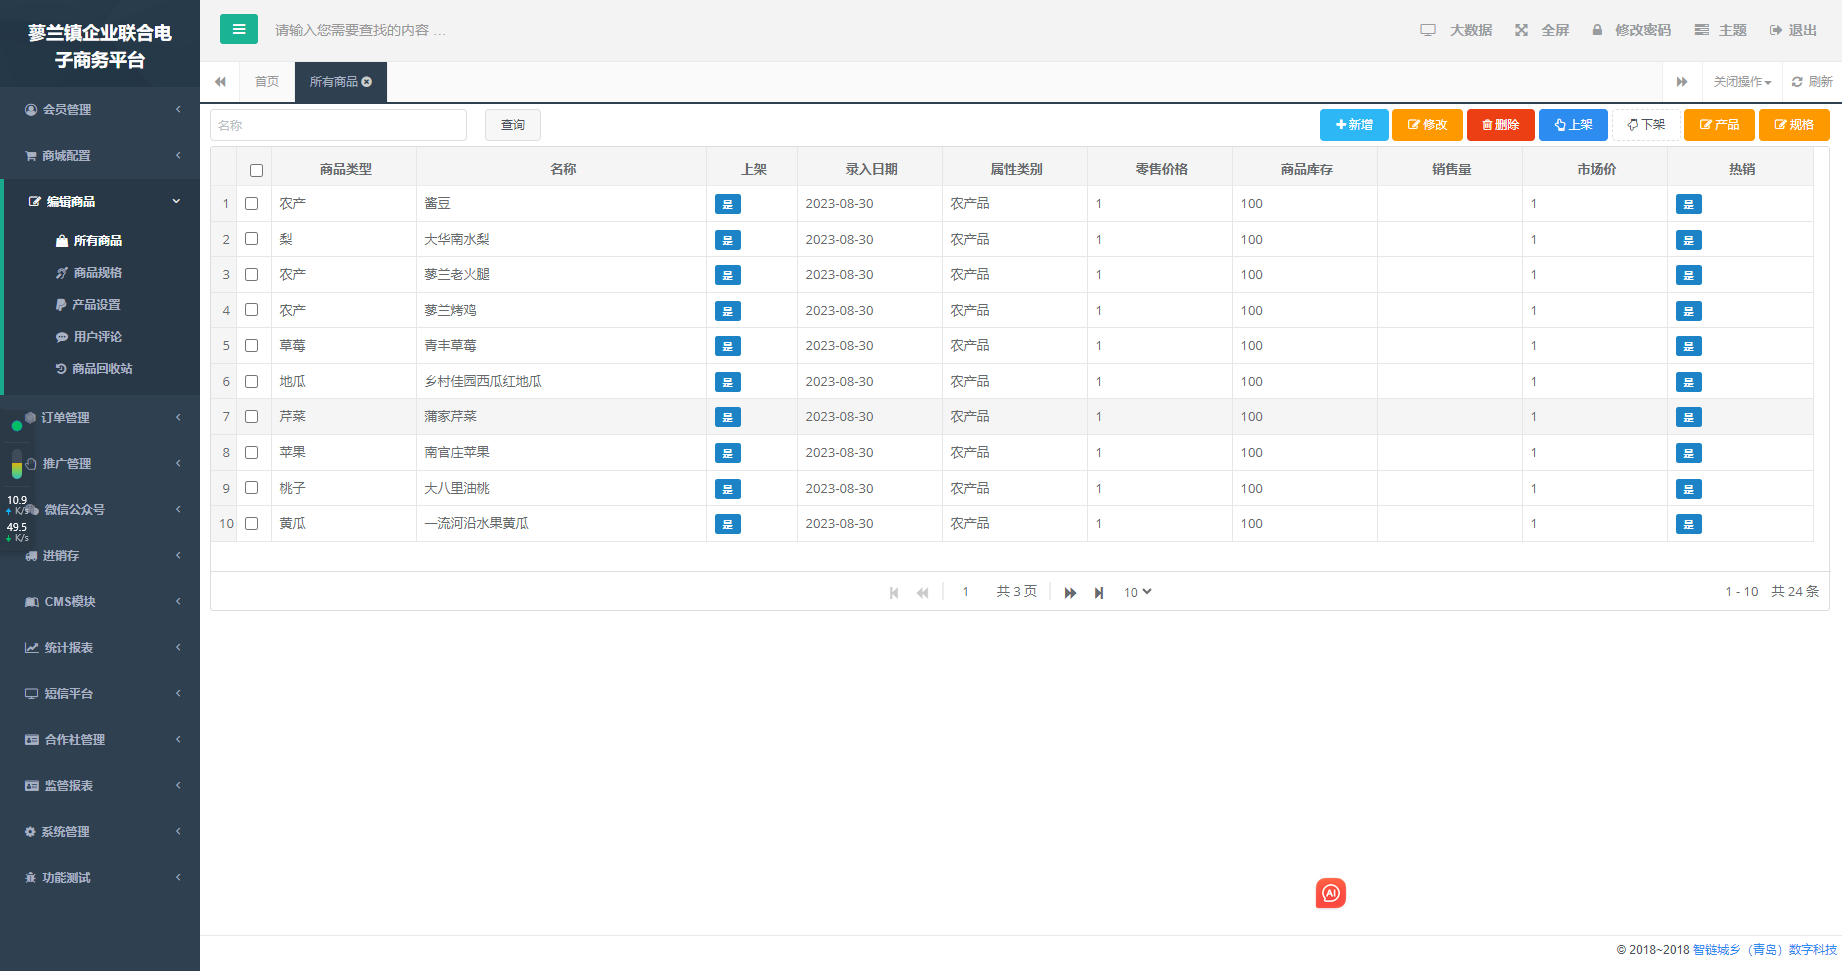The image size is (1842, 971).
Task: Open the 关闭操作 dropdown
Action: [x=1742, y=82]
